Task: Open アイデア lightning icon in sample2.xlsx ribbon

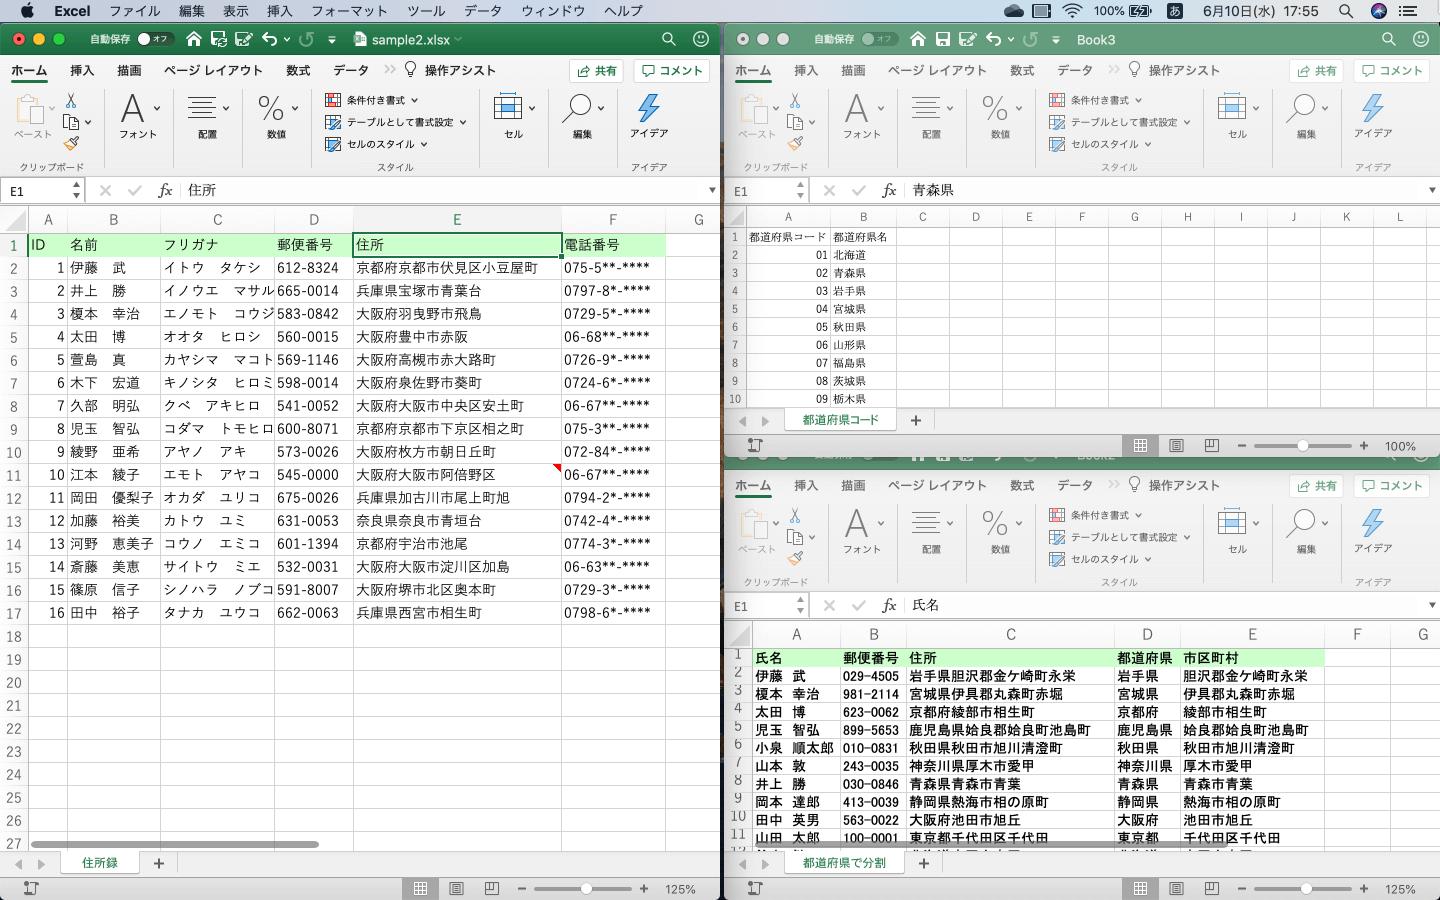Action: tap(649, 108)
